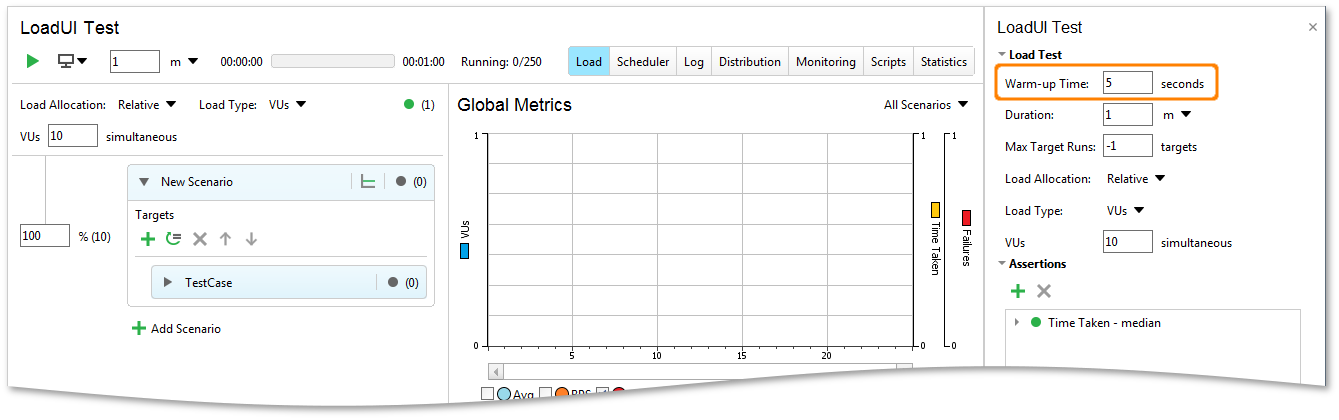The image size is (1339, 420).
Task: Open the Distribution tab
Action: (x=750, y=62)
